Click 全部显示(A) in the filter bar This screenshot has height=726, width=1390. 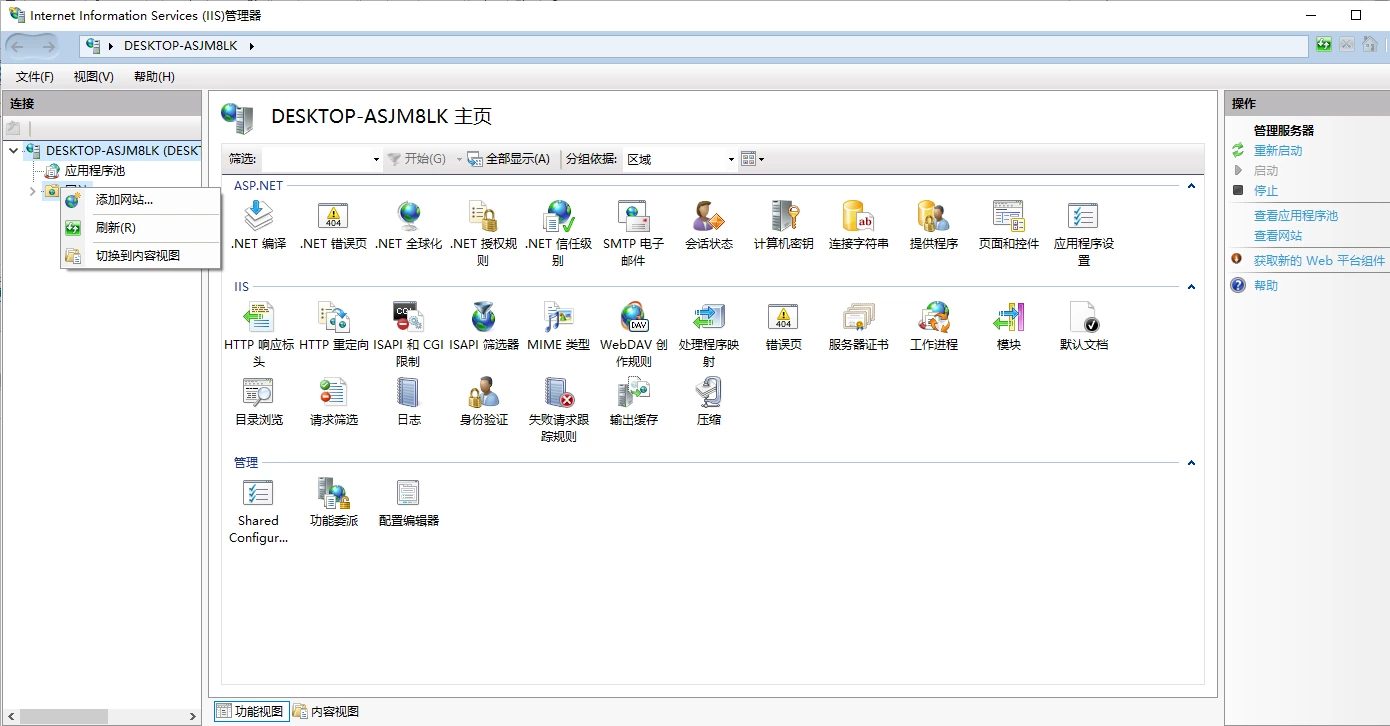coord(509,159)
